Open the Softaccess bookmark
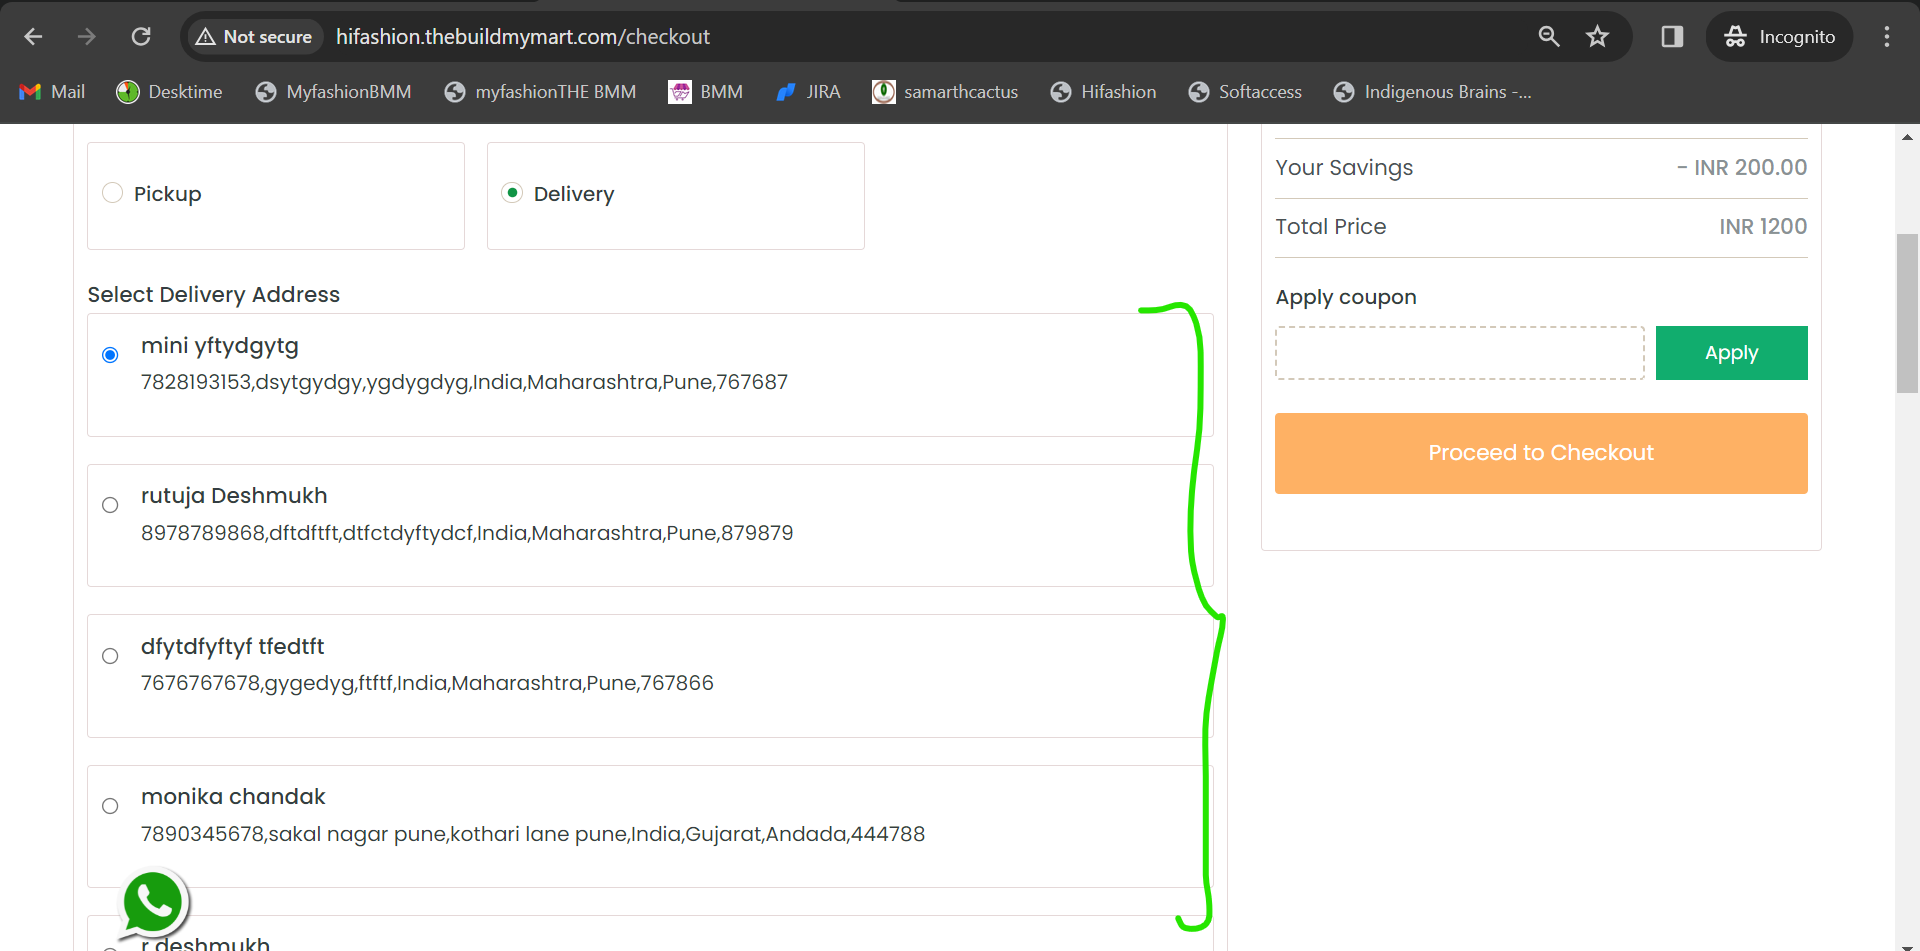 (x=1245, y=92)
